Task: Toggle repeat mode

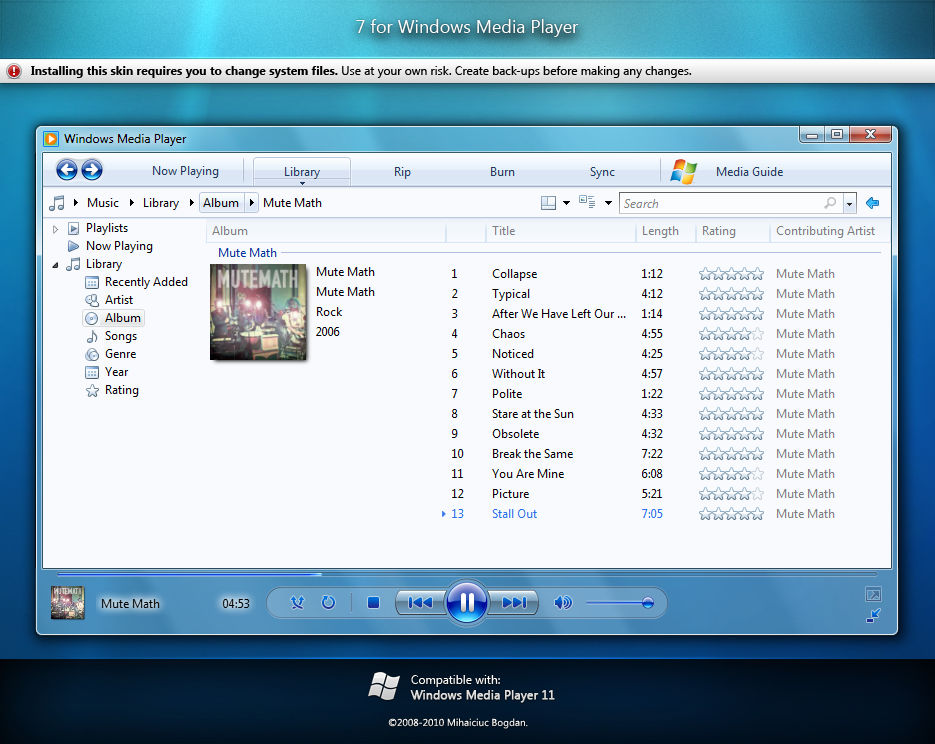Action: pos(328,602)
